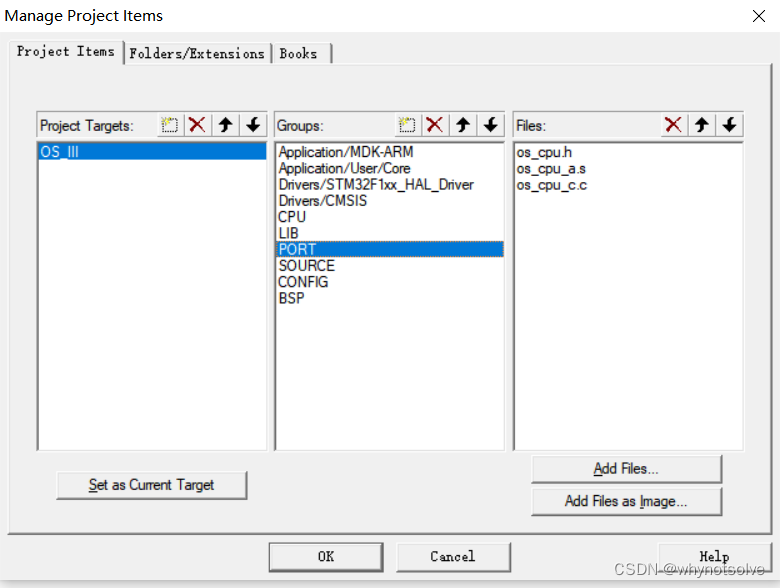The image size is (780, 588).
Task: Select the Application/User/Core group
Action: tap(390, 168)
